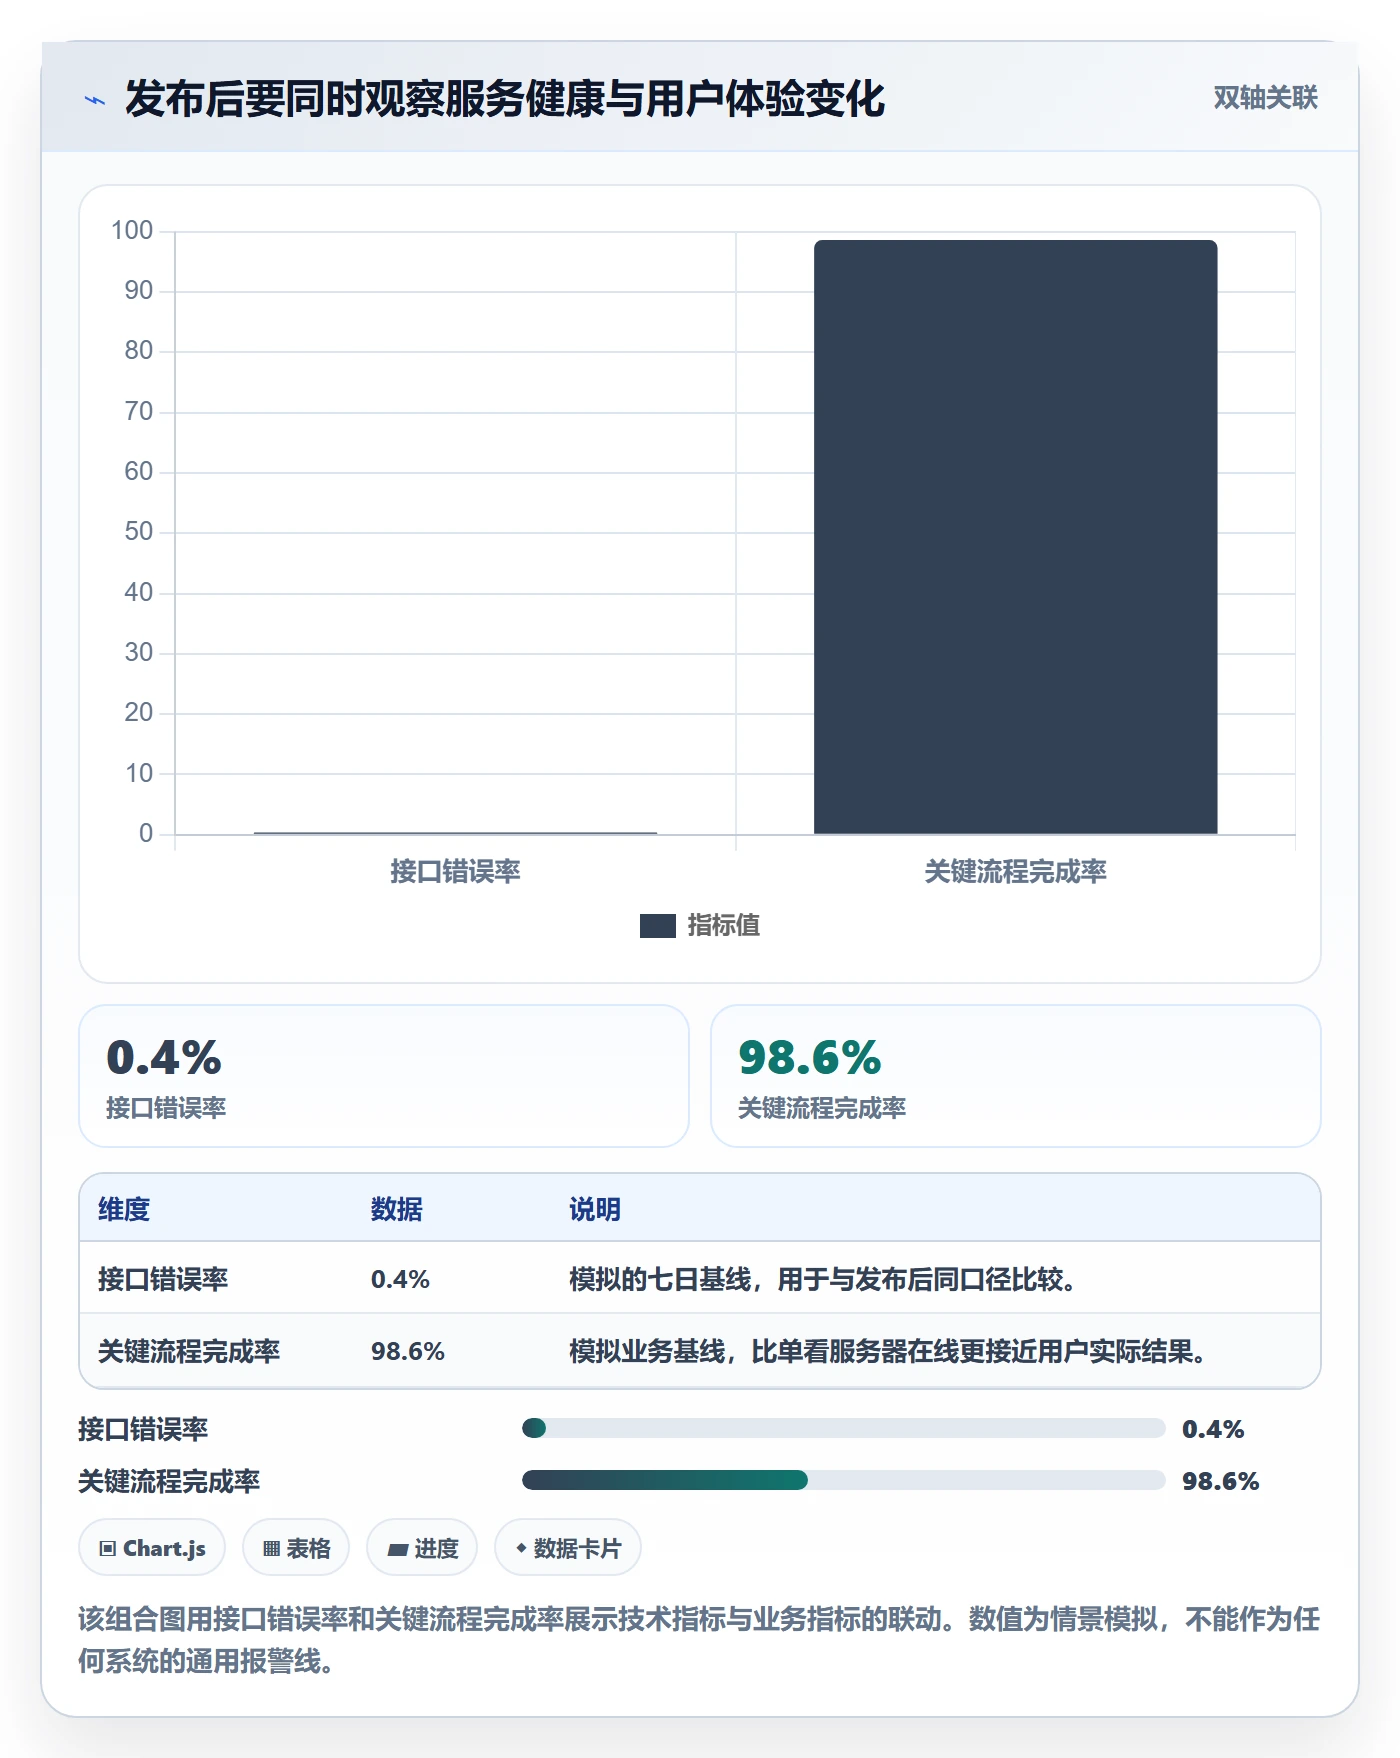Click the 维度 table column header

[124, 1209]
